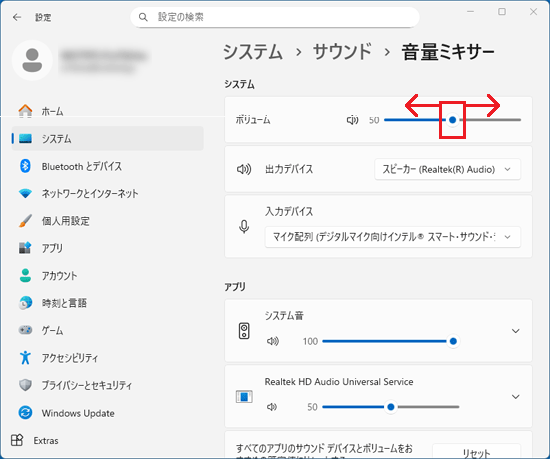Viewport: 550px width, 459px height.
Task: Click the 入力デバイス microphone icon
Action: coord(244,227)
